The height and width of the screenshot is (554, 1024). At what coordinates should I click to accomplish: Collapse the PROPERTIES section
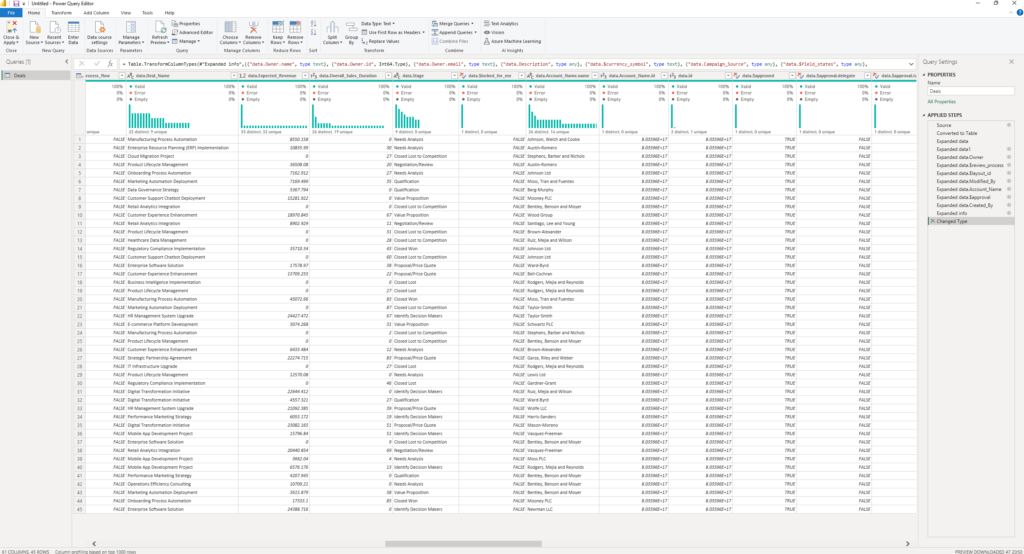[x=924, y=74]
